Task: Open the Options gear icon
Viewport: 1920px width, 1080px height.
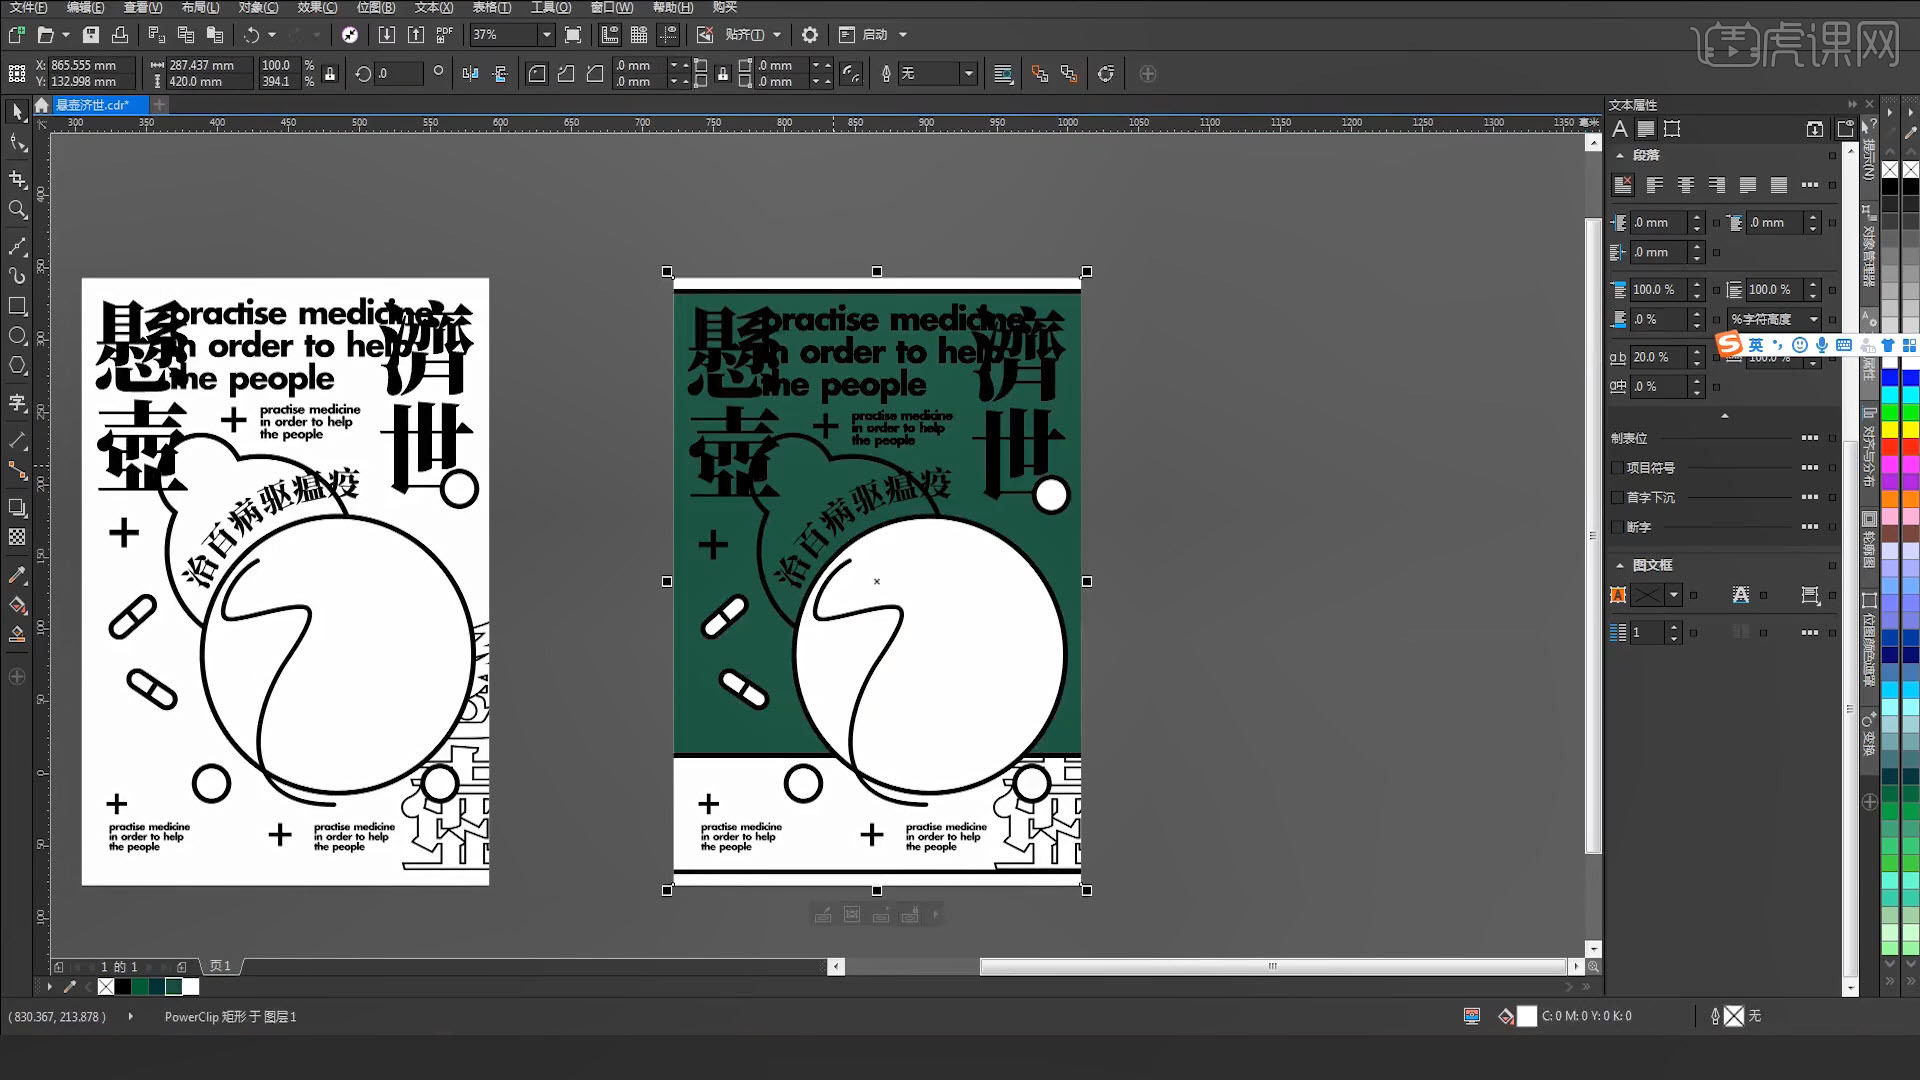Action: (x=810, y=34)
